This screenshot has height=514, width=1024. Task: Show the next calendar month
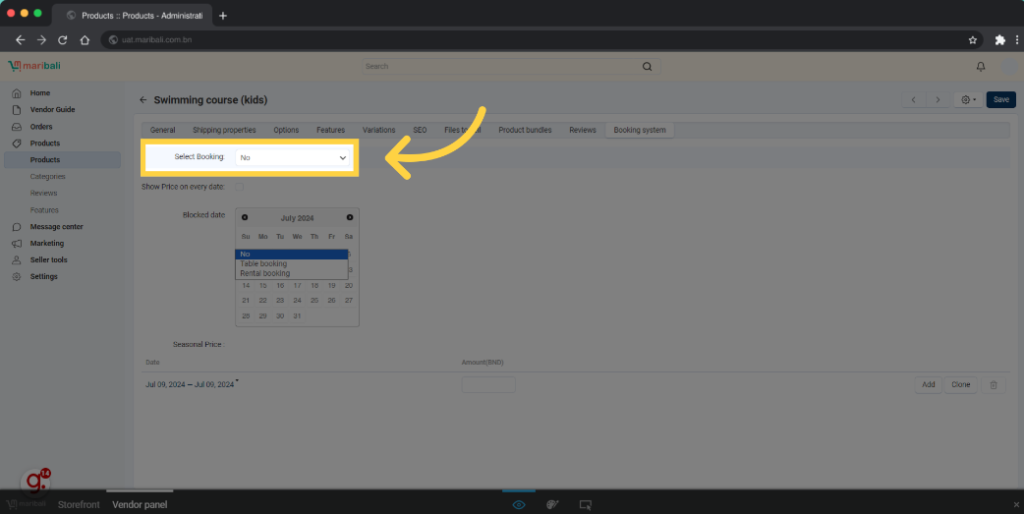[349, 217]
